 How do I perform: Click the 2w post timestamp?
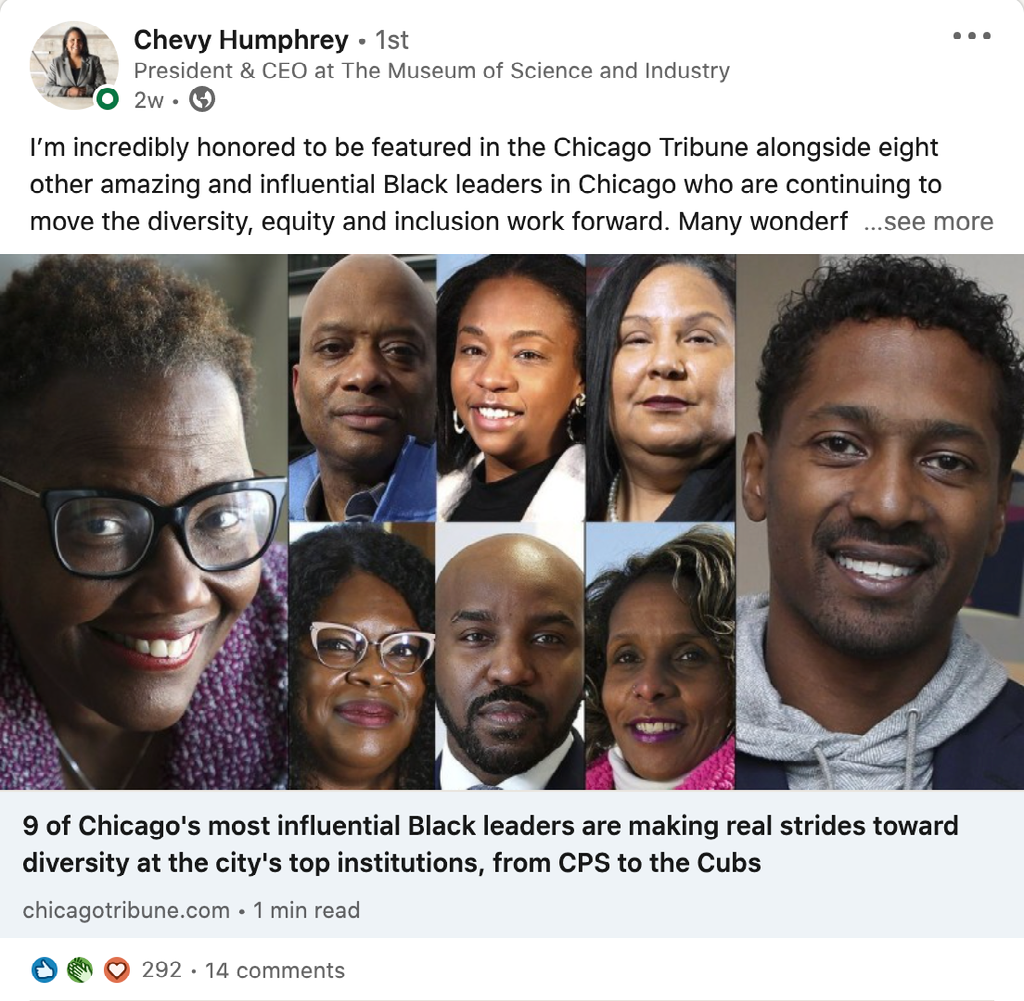coord(149,101)
